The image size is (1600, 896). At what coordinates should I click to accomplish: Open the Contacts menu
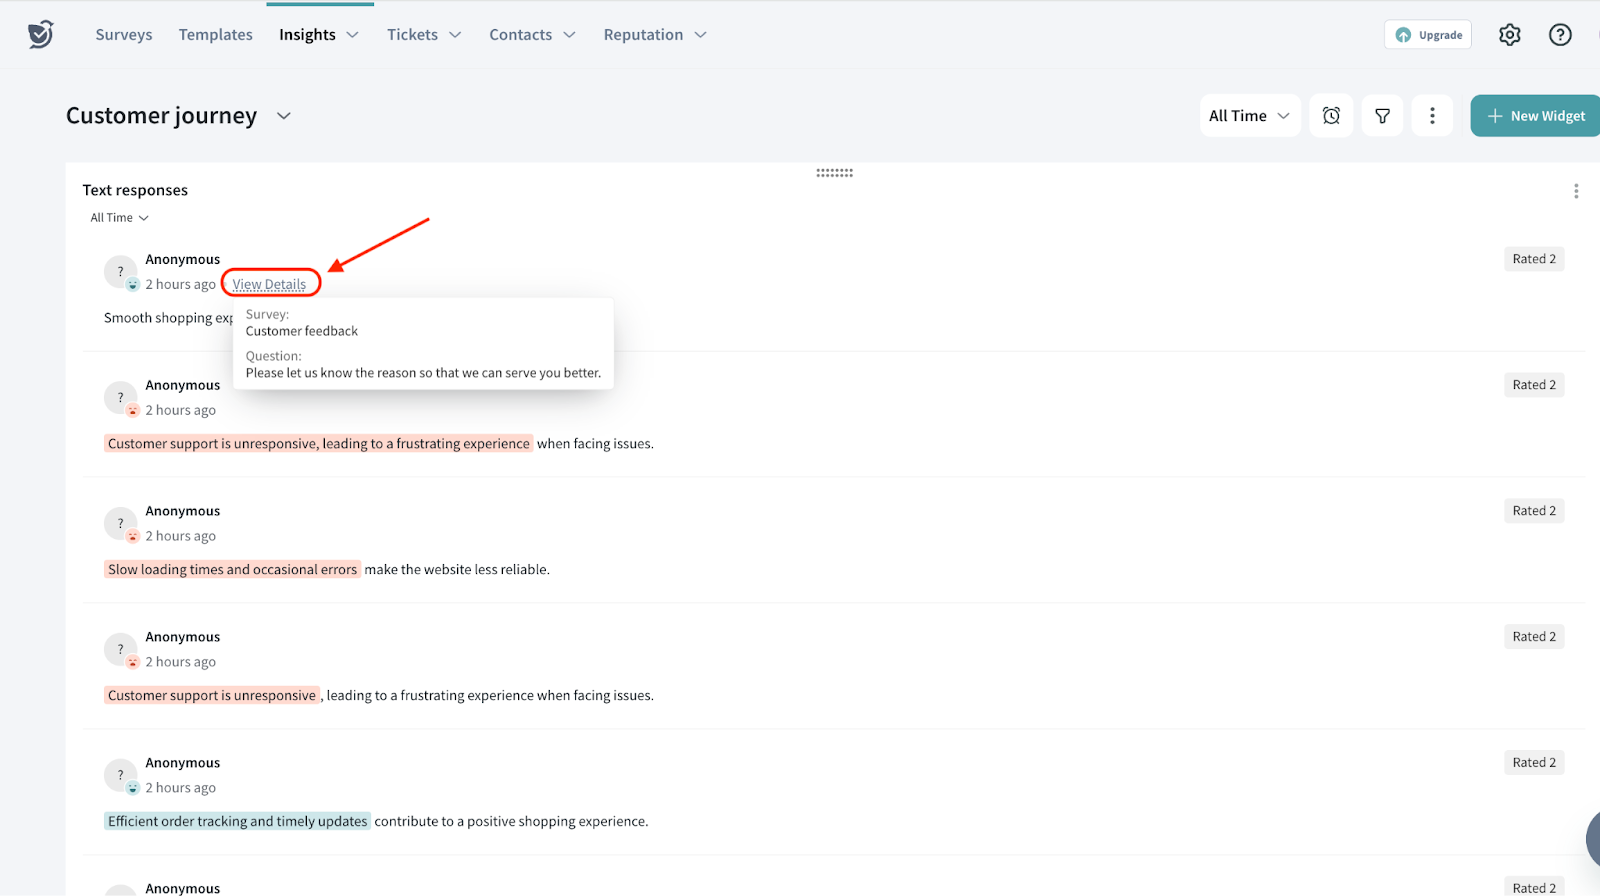point(532,35)
